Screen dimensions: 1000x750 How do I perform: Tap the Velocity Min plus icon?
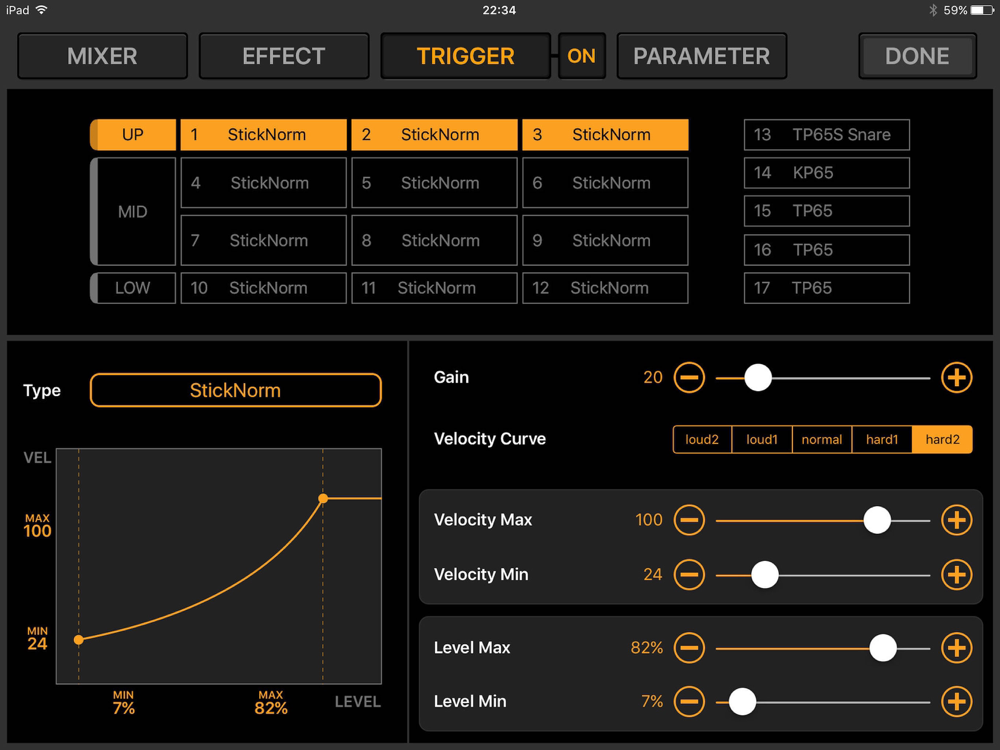956,575
